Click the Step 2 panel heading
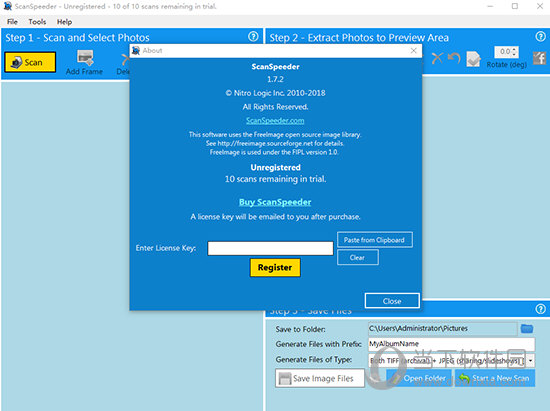Viewport: 550px width, 411px height. pyautogui.click(x=359, y=38)
